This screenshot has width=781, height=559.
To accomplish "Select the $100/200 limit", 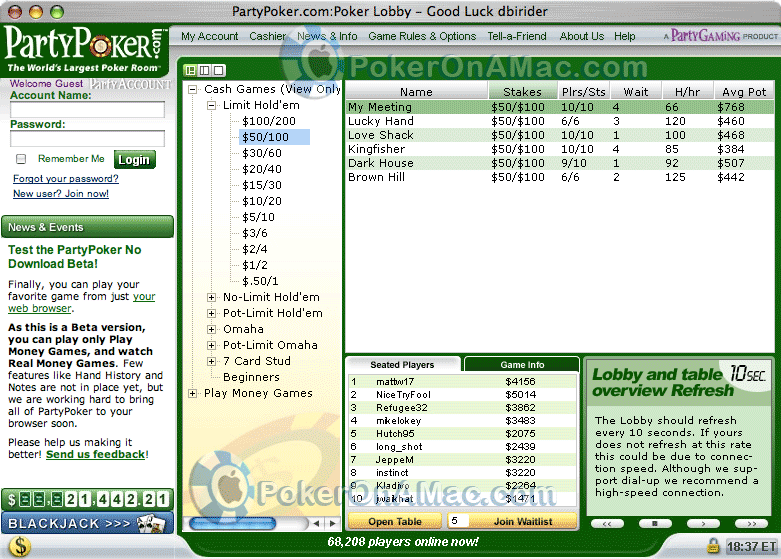I will coord(268,121).
